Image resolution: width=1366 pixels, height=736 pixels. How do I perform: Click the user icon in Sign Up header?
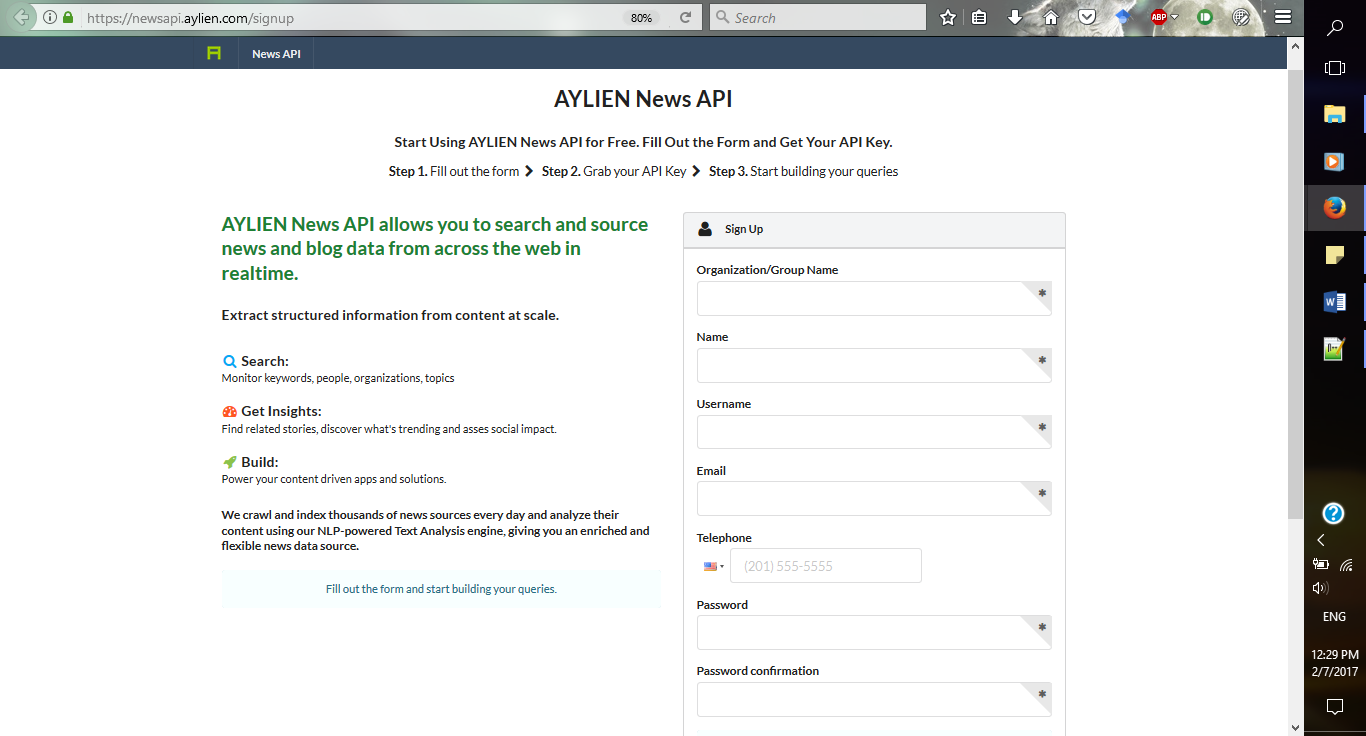706,229
